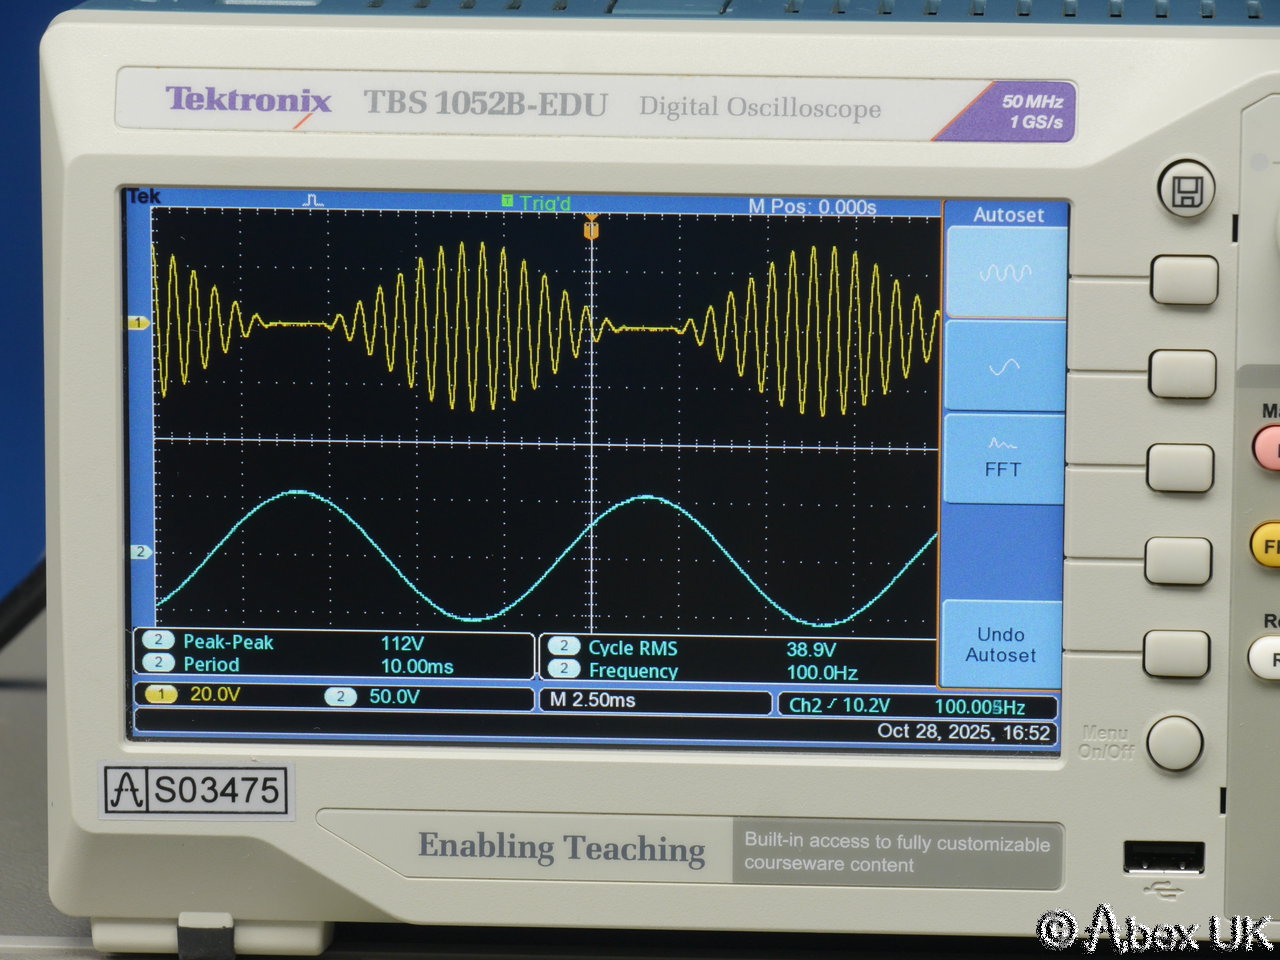1280x960 pixels.
Task: Click the channel 2 ground reference marker
Action: pyautogui.click(x=140, y=552)
